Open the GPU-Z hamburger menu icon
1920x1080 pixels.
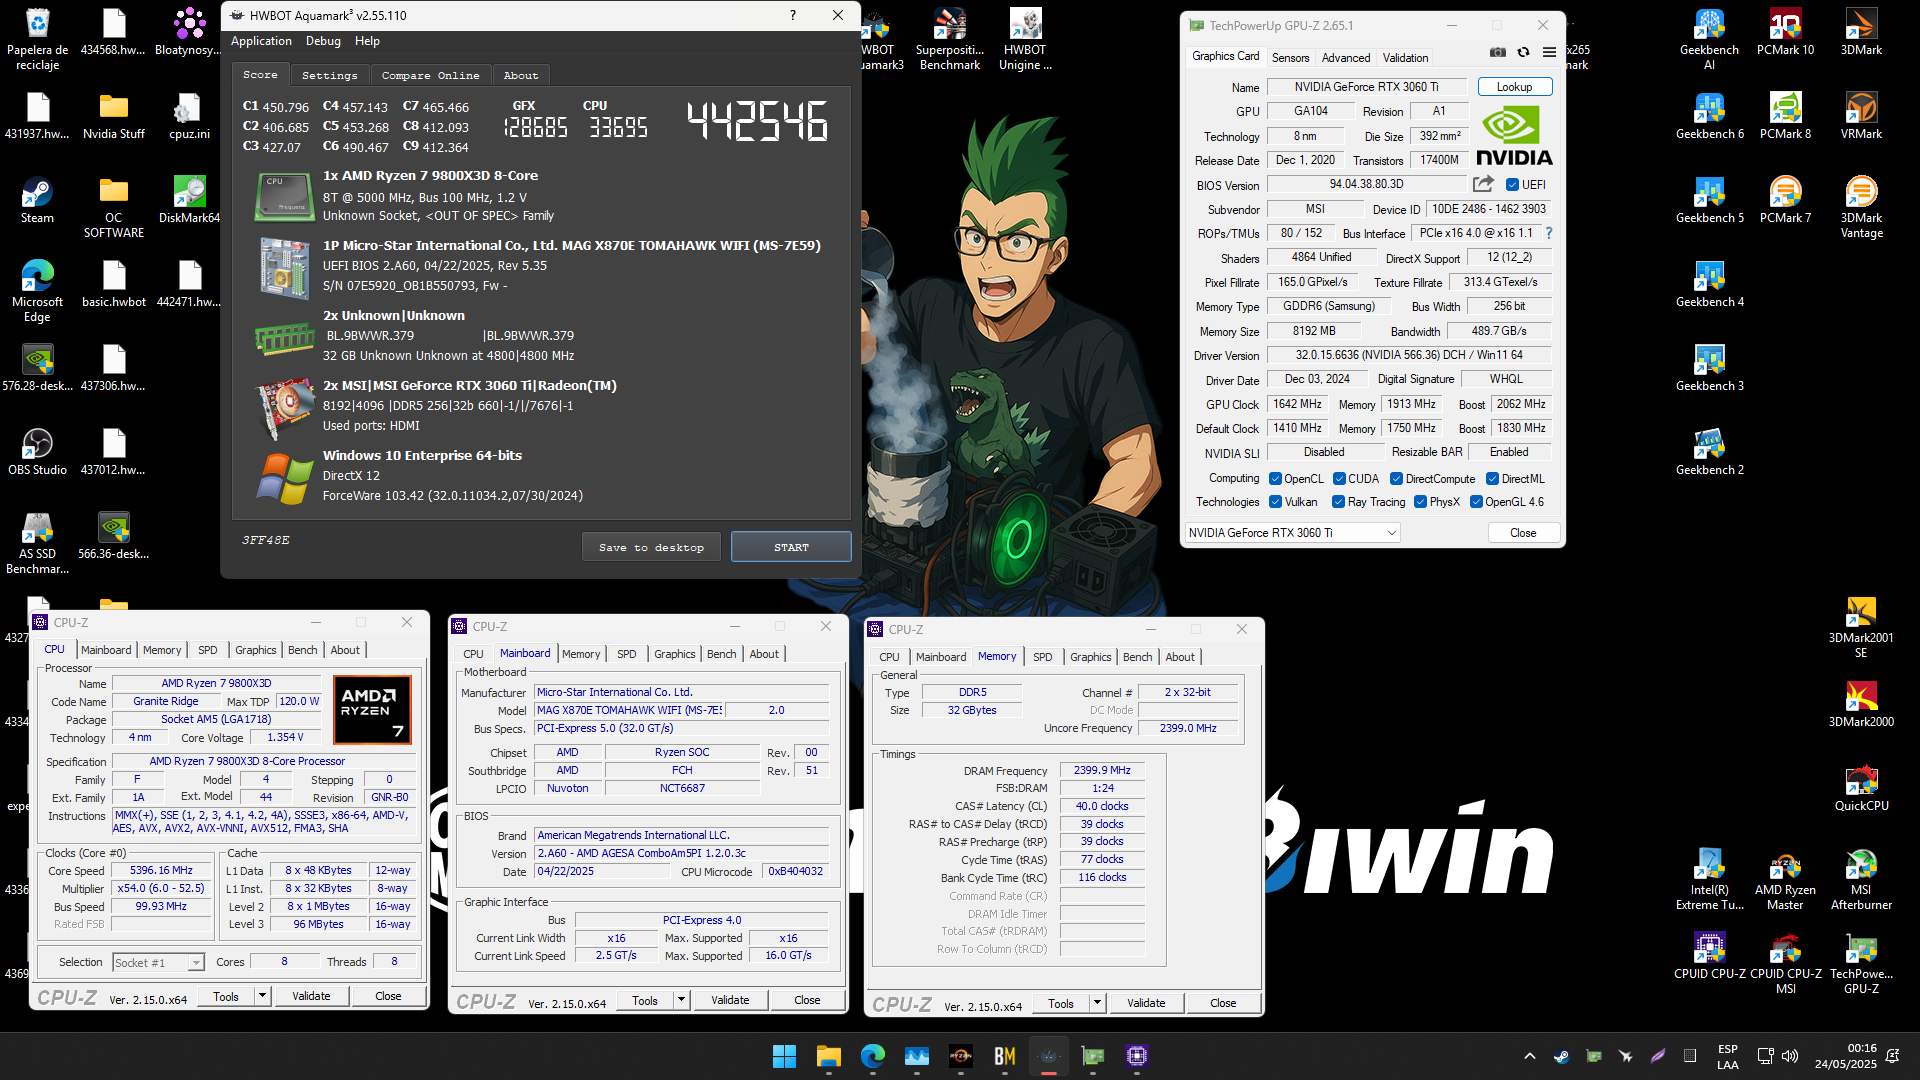(1549, 53)
